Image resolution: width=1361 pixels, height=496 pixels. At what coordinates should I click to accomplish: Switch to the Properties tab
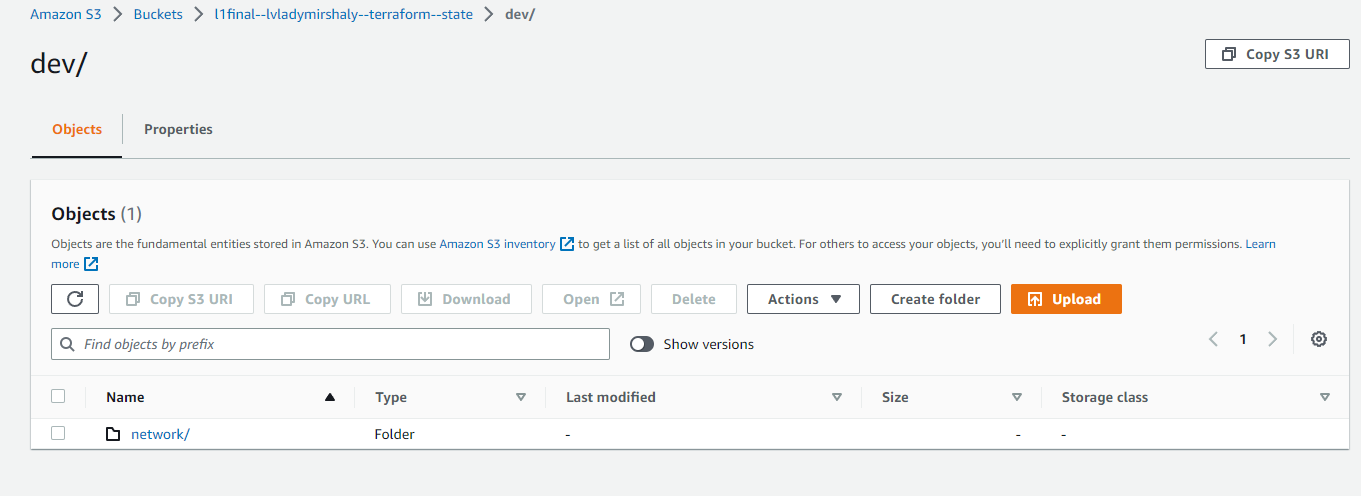(x=178, y=129)
